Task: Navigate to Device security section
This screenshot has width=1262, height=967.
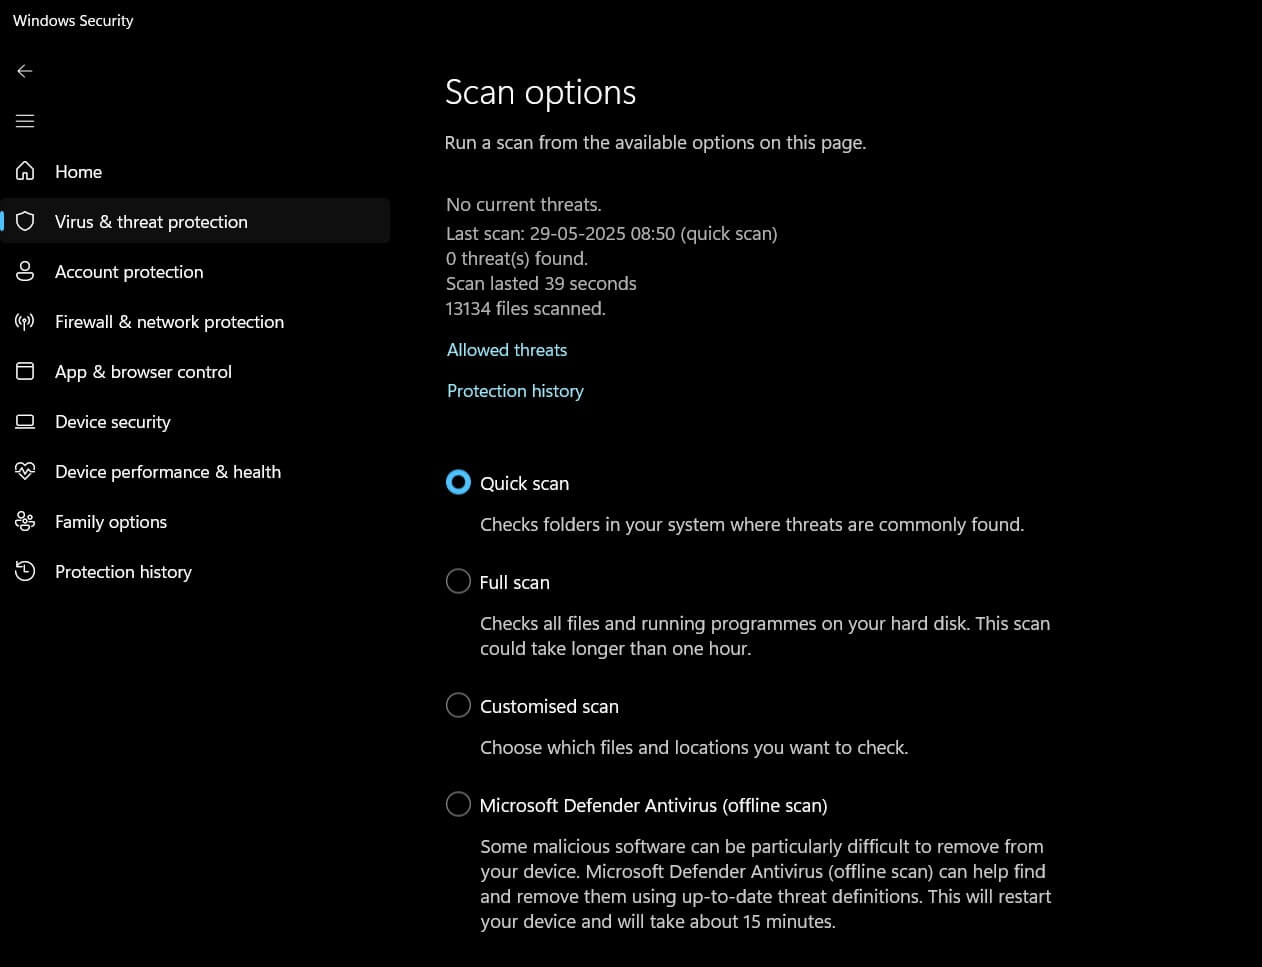Action: point(112,421)
